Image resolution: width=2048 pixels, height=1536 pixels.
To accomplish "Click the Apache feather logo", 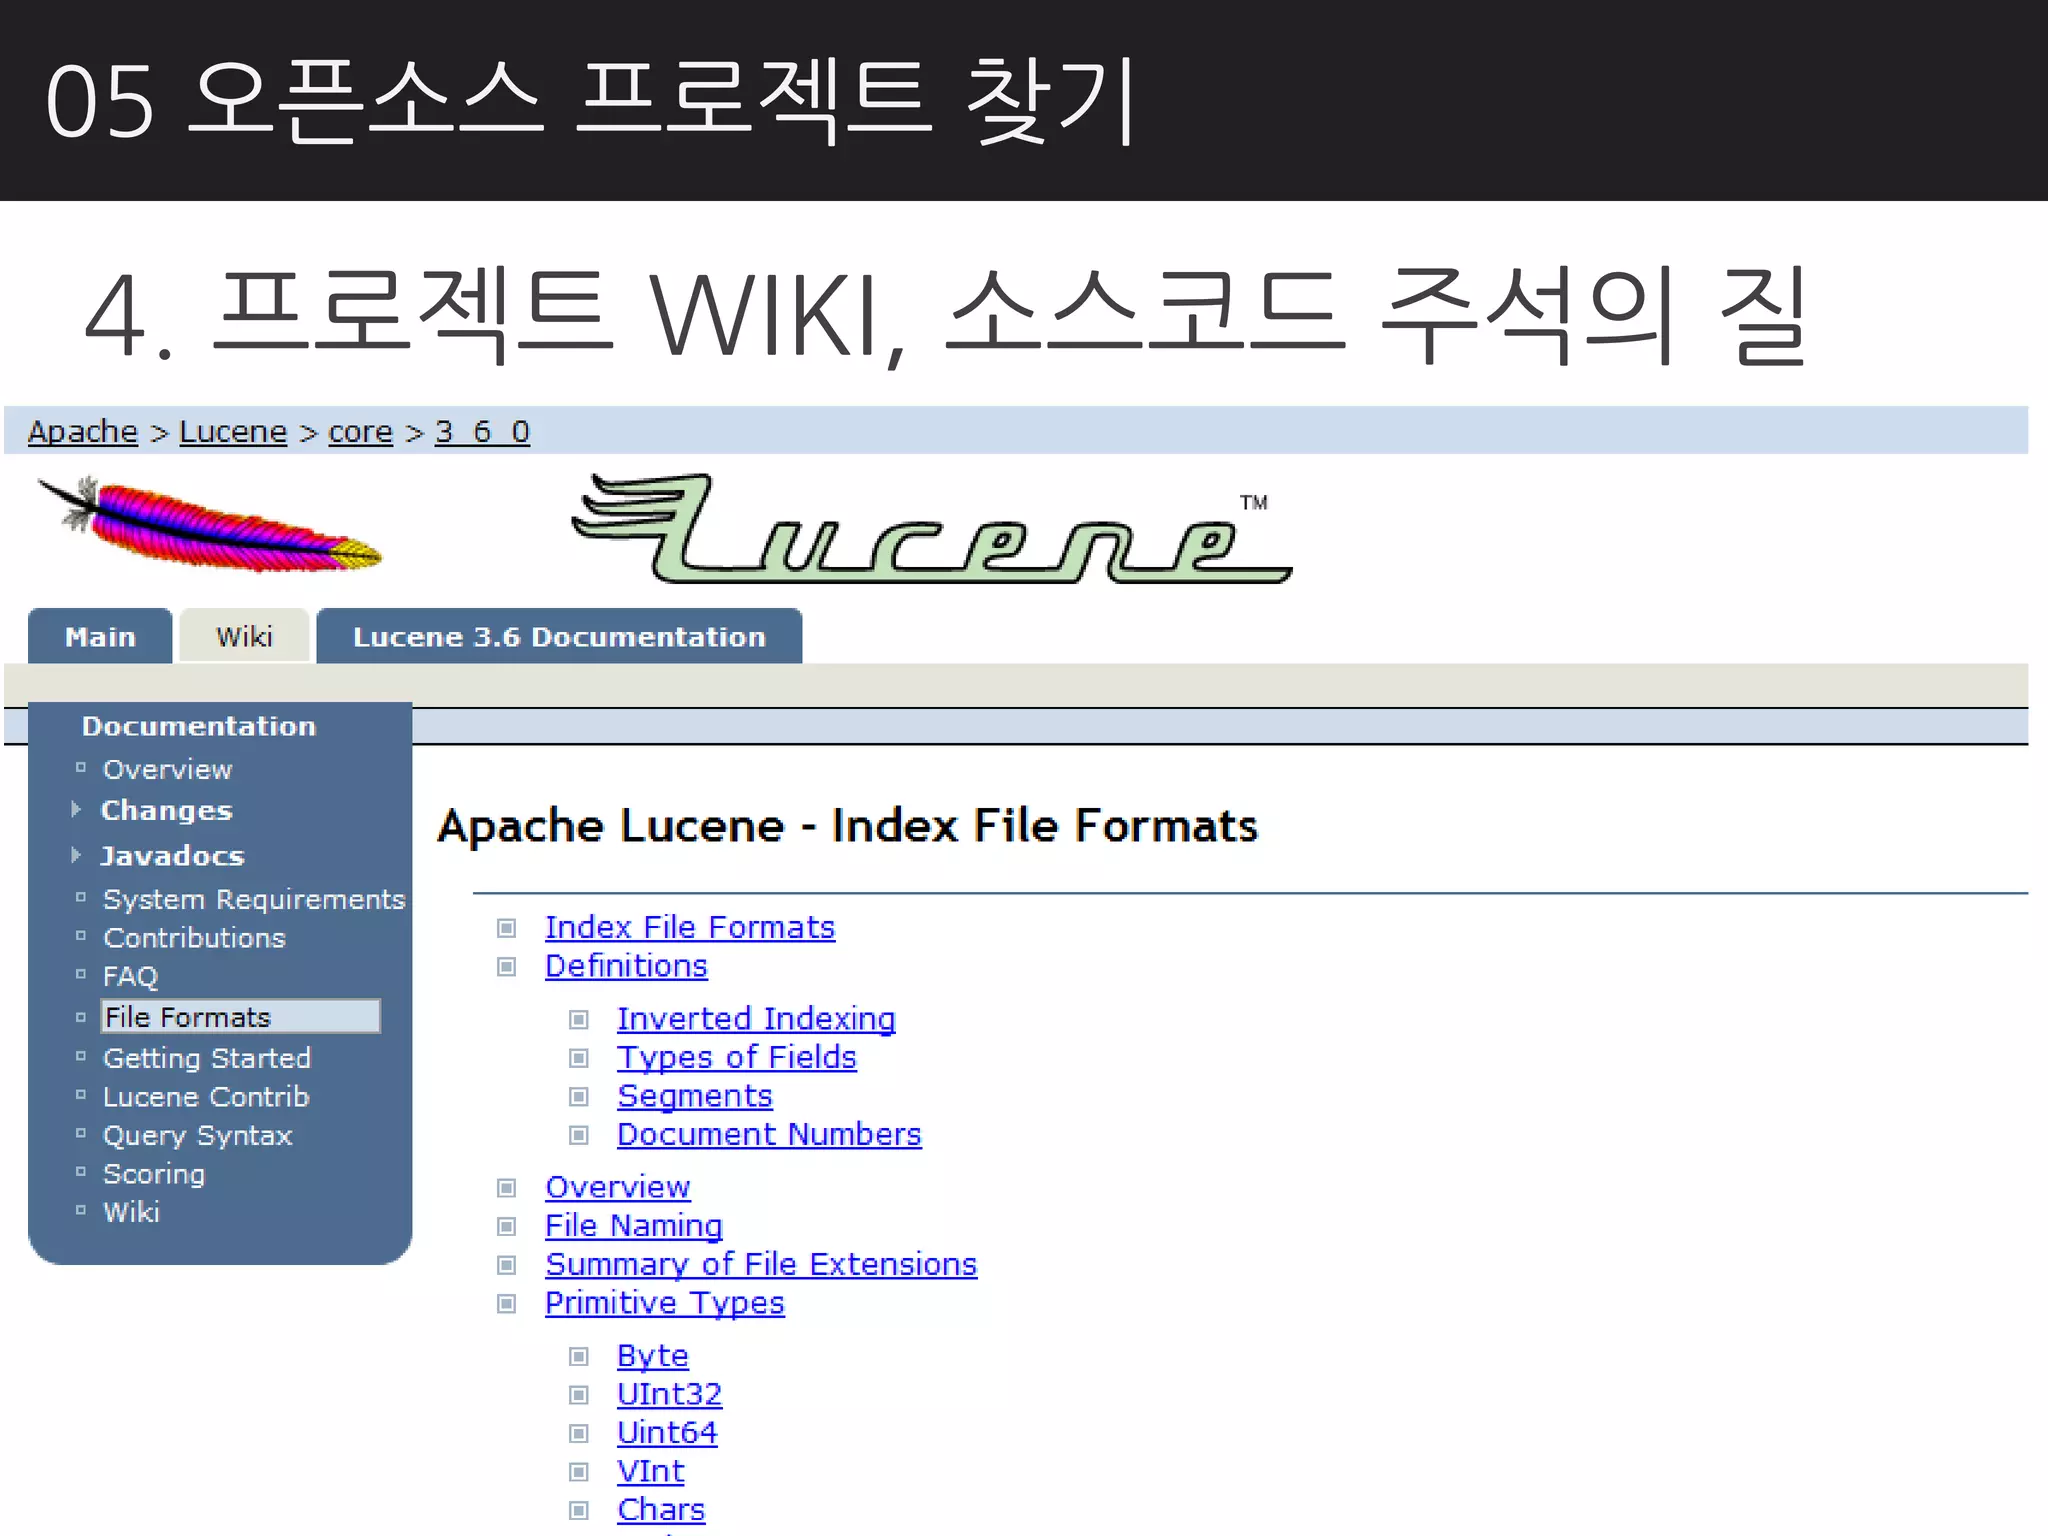I will [210, 525].
